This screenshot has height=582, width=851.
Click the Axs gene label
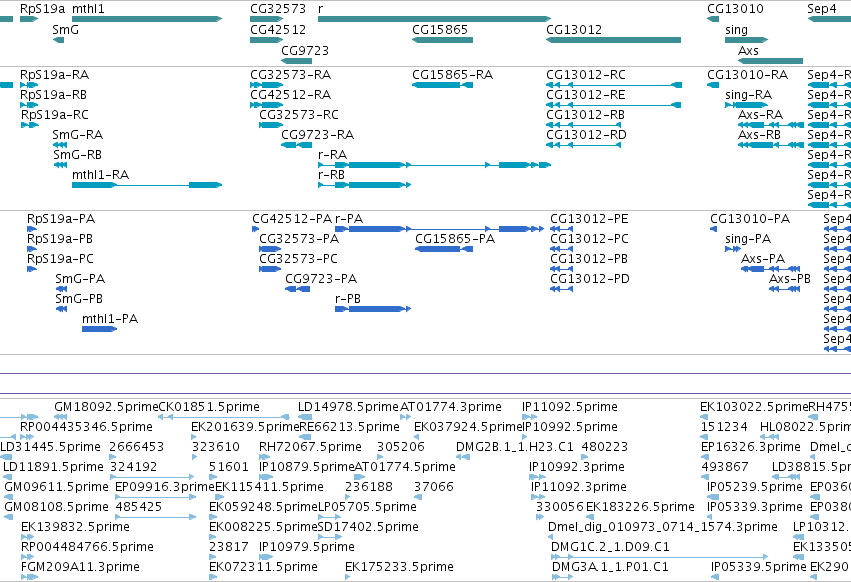point(748,50)
